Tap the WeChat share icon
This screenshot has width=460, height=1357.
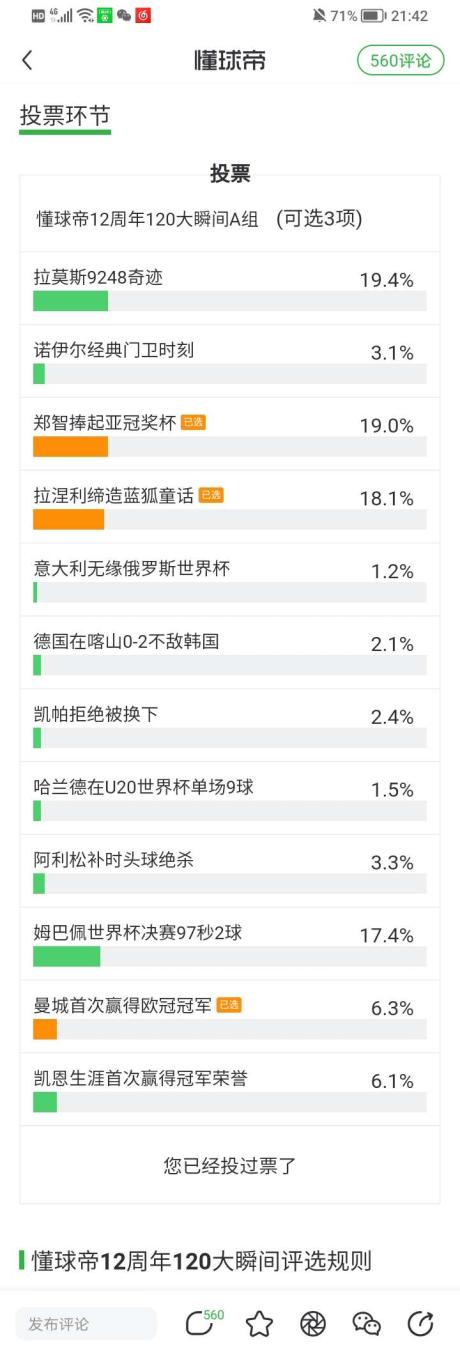coord(367,1324)
